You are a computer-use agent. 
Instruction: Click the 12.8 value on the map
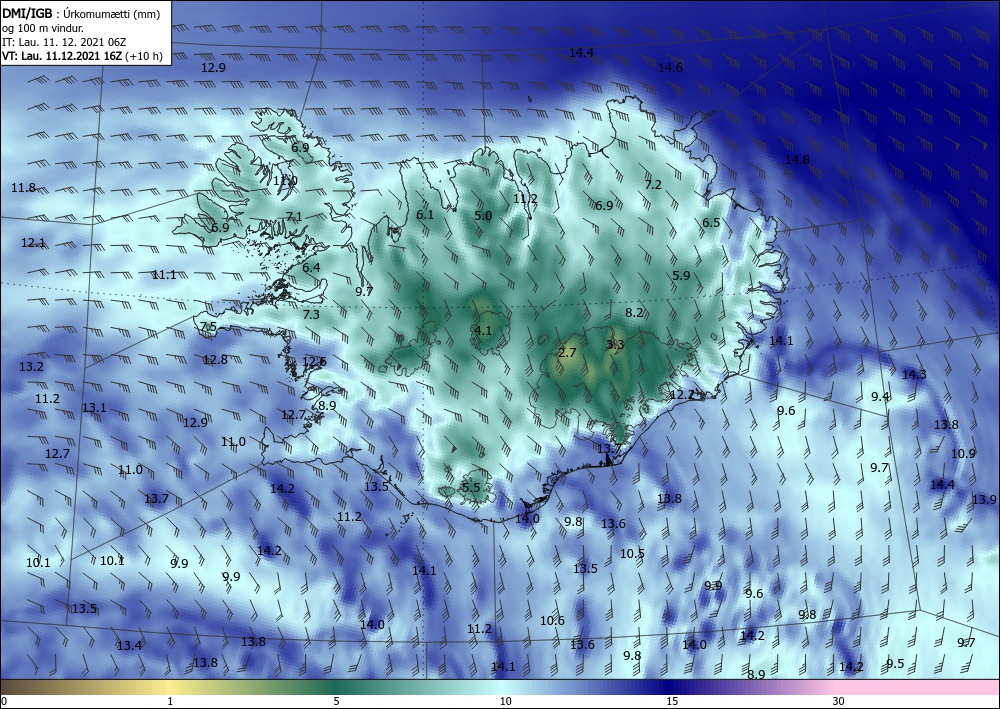(216, 360)
